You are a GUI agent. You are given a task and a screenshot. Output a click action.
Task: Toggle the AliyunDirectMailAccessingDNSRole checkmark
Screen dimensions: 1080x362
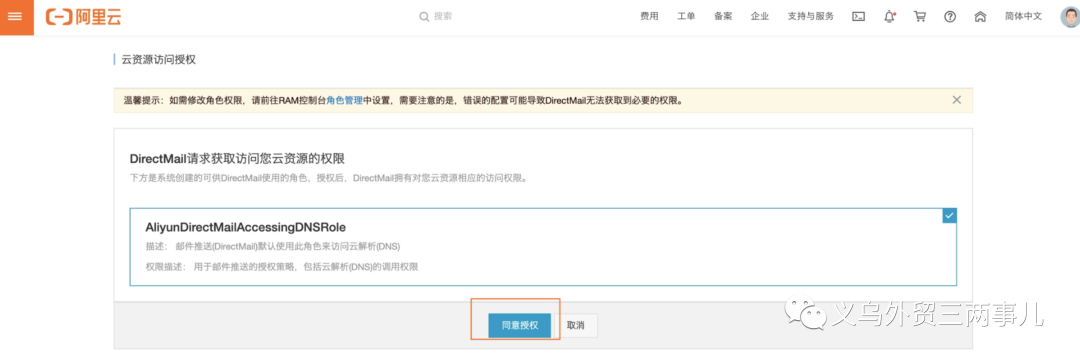(950, 215)
